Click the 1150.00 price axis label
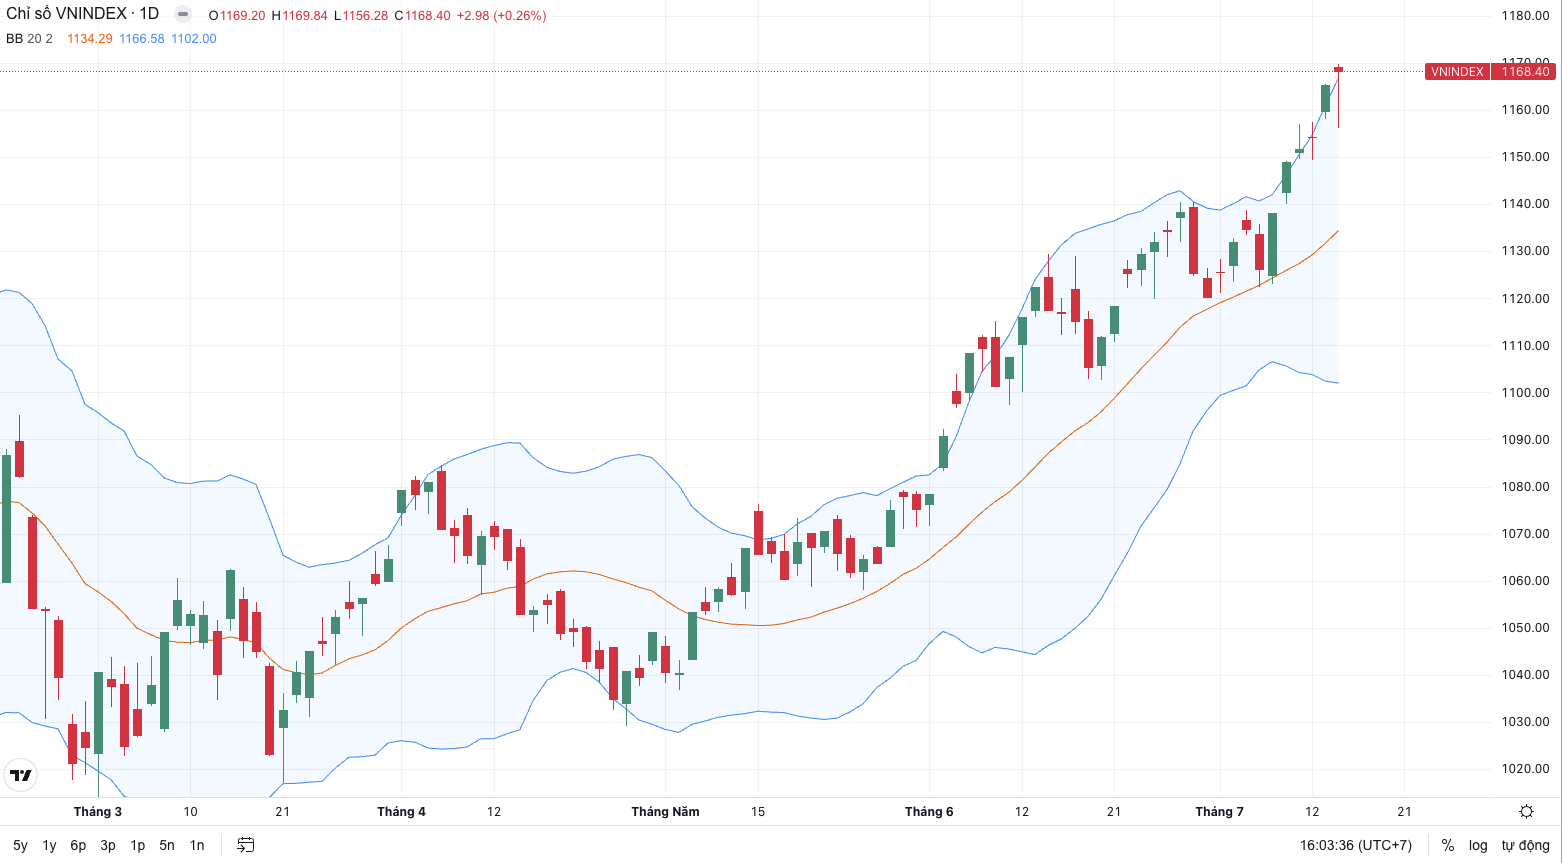 point(1525,157)
